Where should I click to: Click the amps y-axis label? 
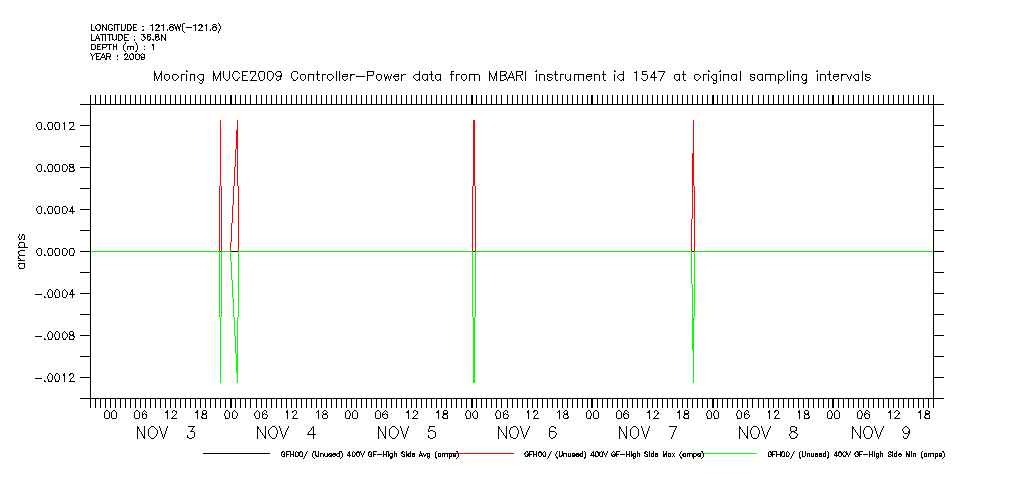21,252
